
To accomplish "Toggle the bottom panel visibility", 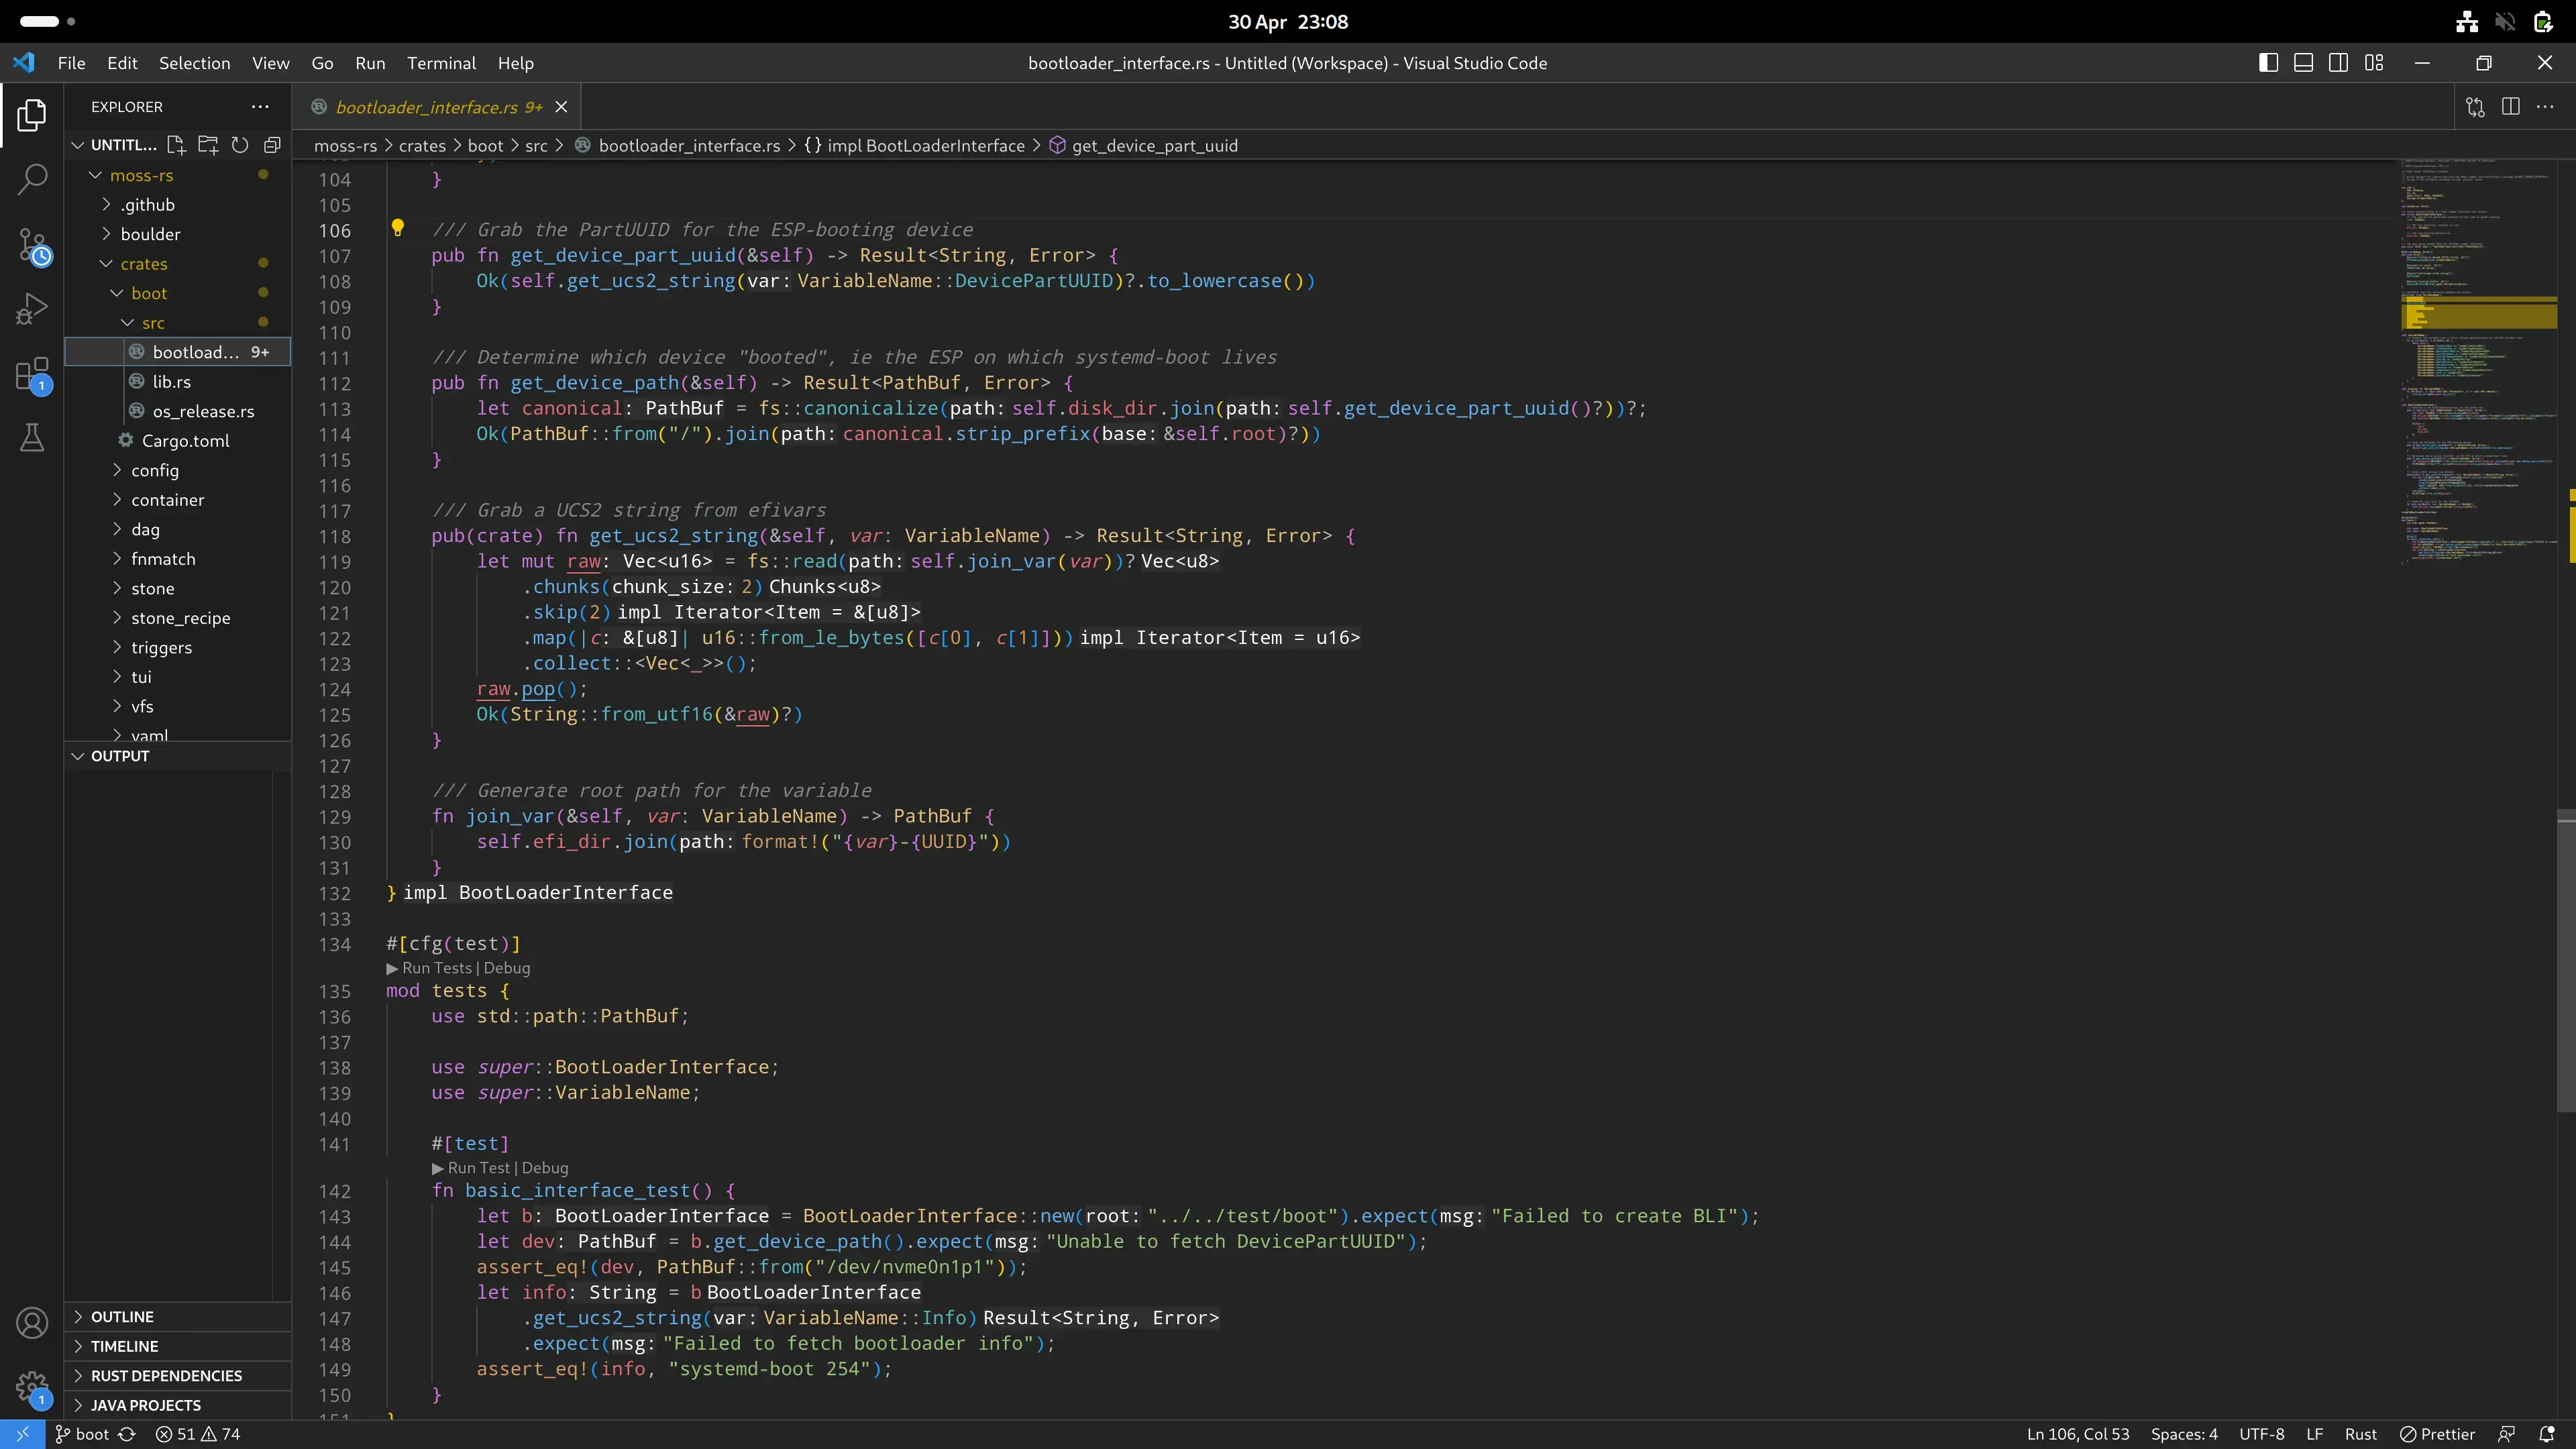I will click(x=2303, y=63).
